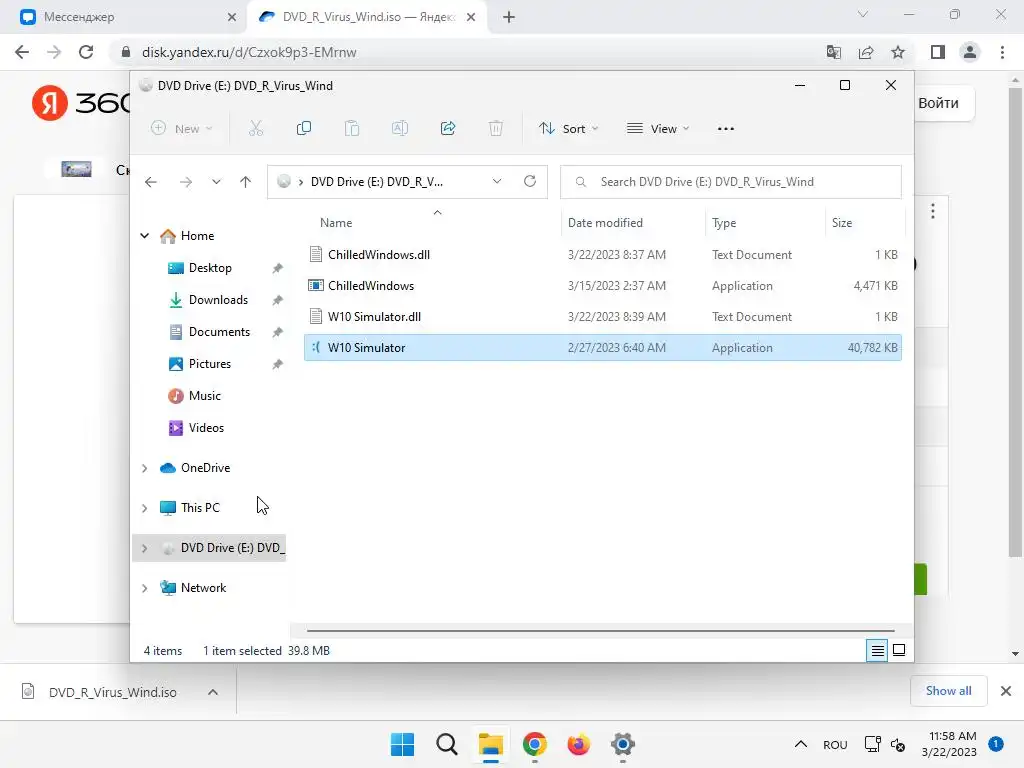Screen dimensions: 1024x768
Task: Open the DVD_R_Virus_Wind.iso download options chevron
Action: coord(213,692)
